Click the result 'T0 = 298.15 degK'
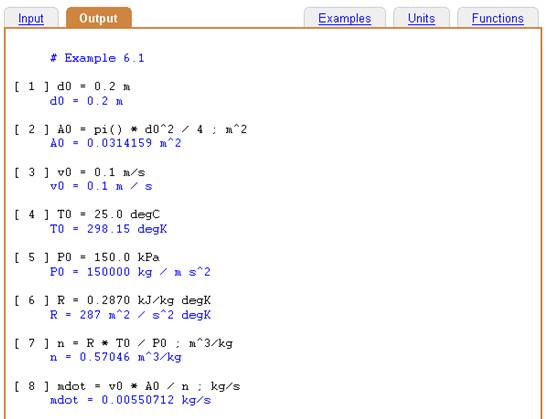Viewport: 548px width, 419px height. click(x=108, y=229)
